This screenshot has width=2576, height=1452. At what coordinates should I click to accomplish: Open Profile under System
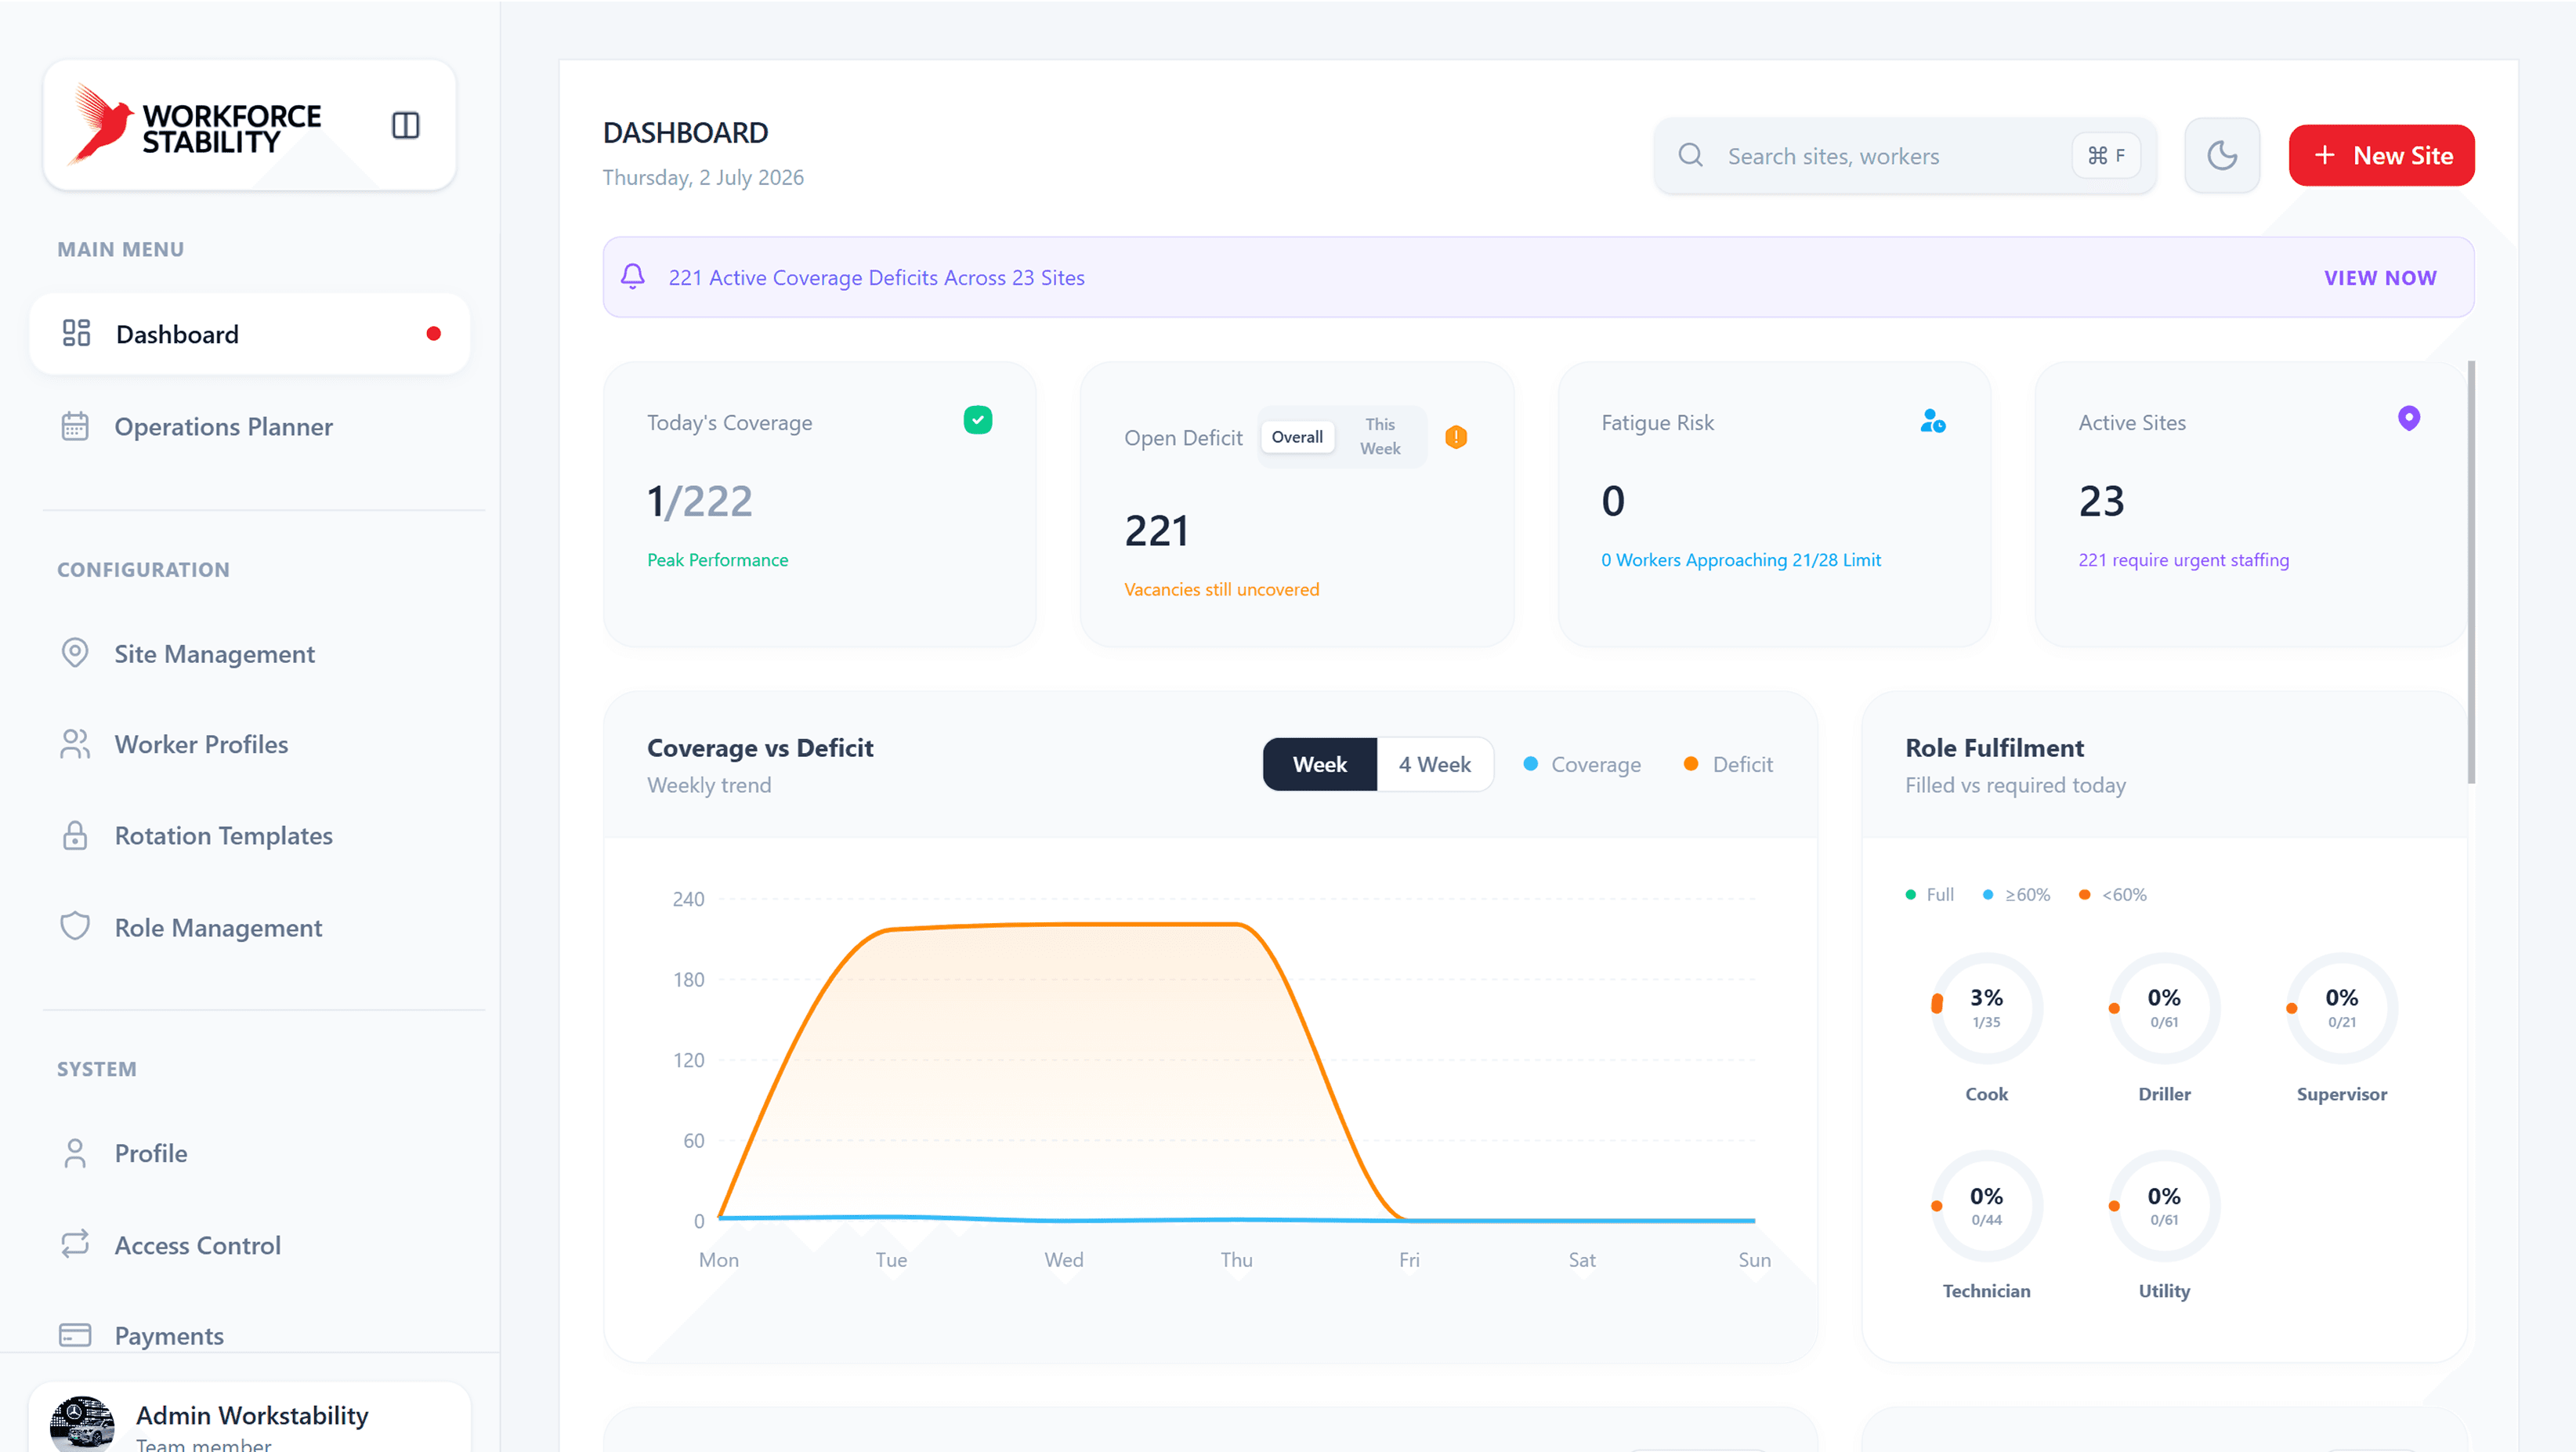point(249,1153)
